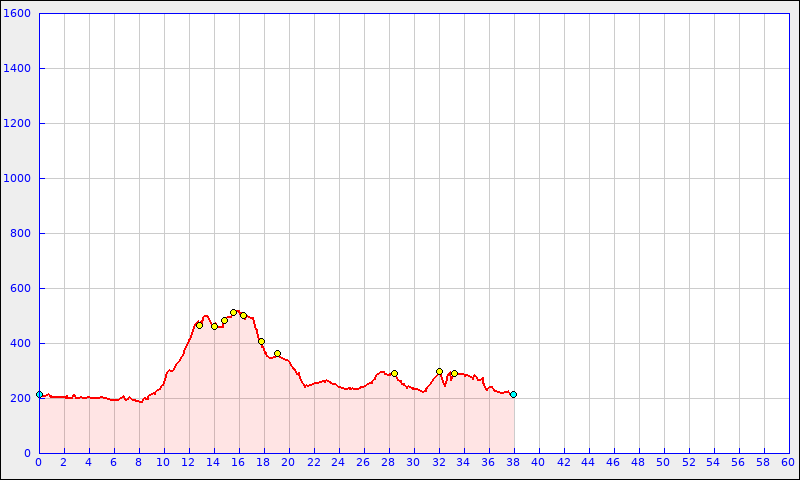Click the last yellow waypoint past distance 33
Viewport: 800px width, 480px height.
coord(454,373)
